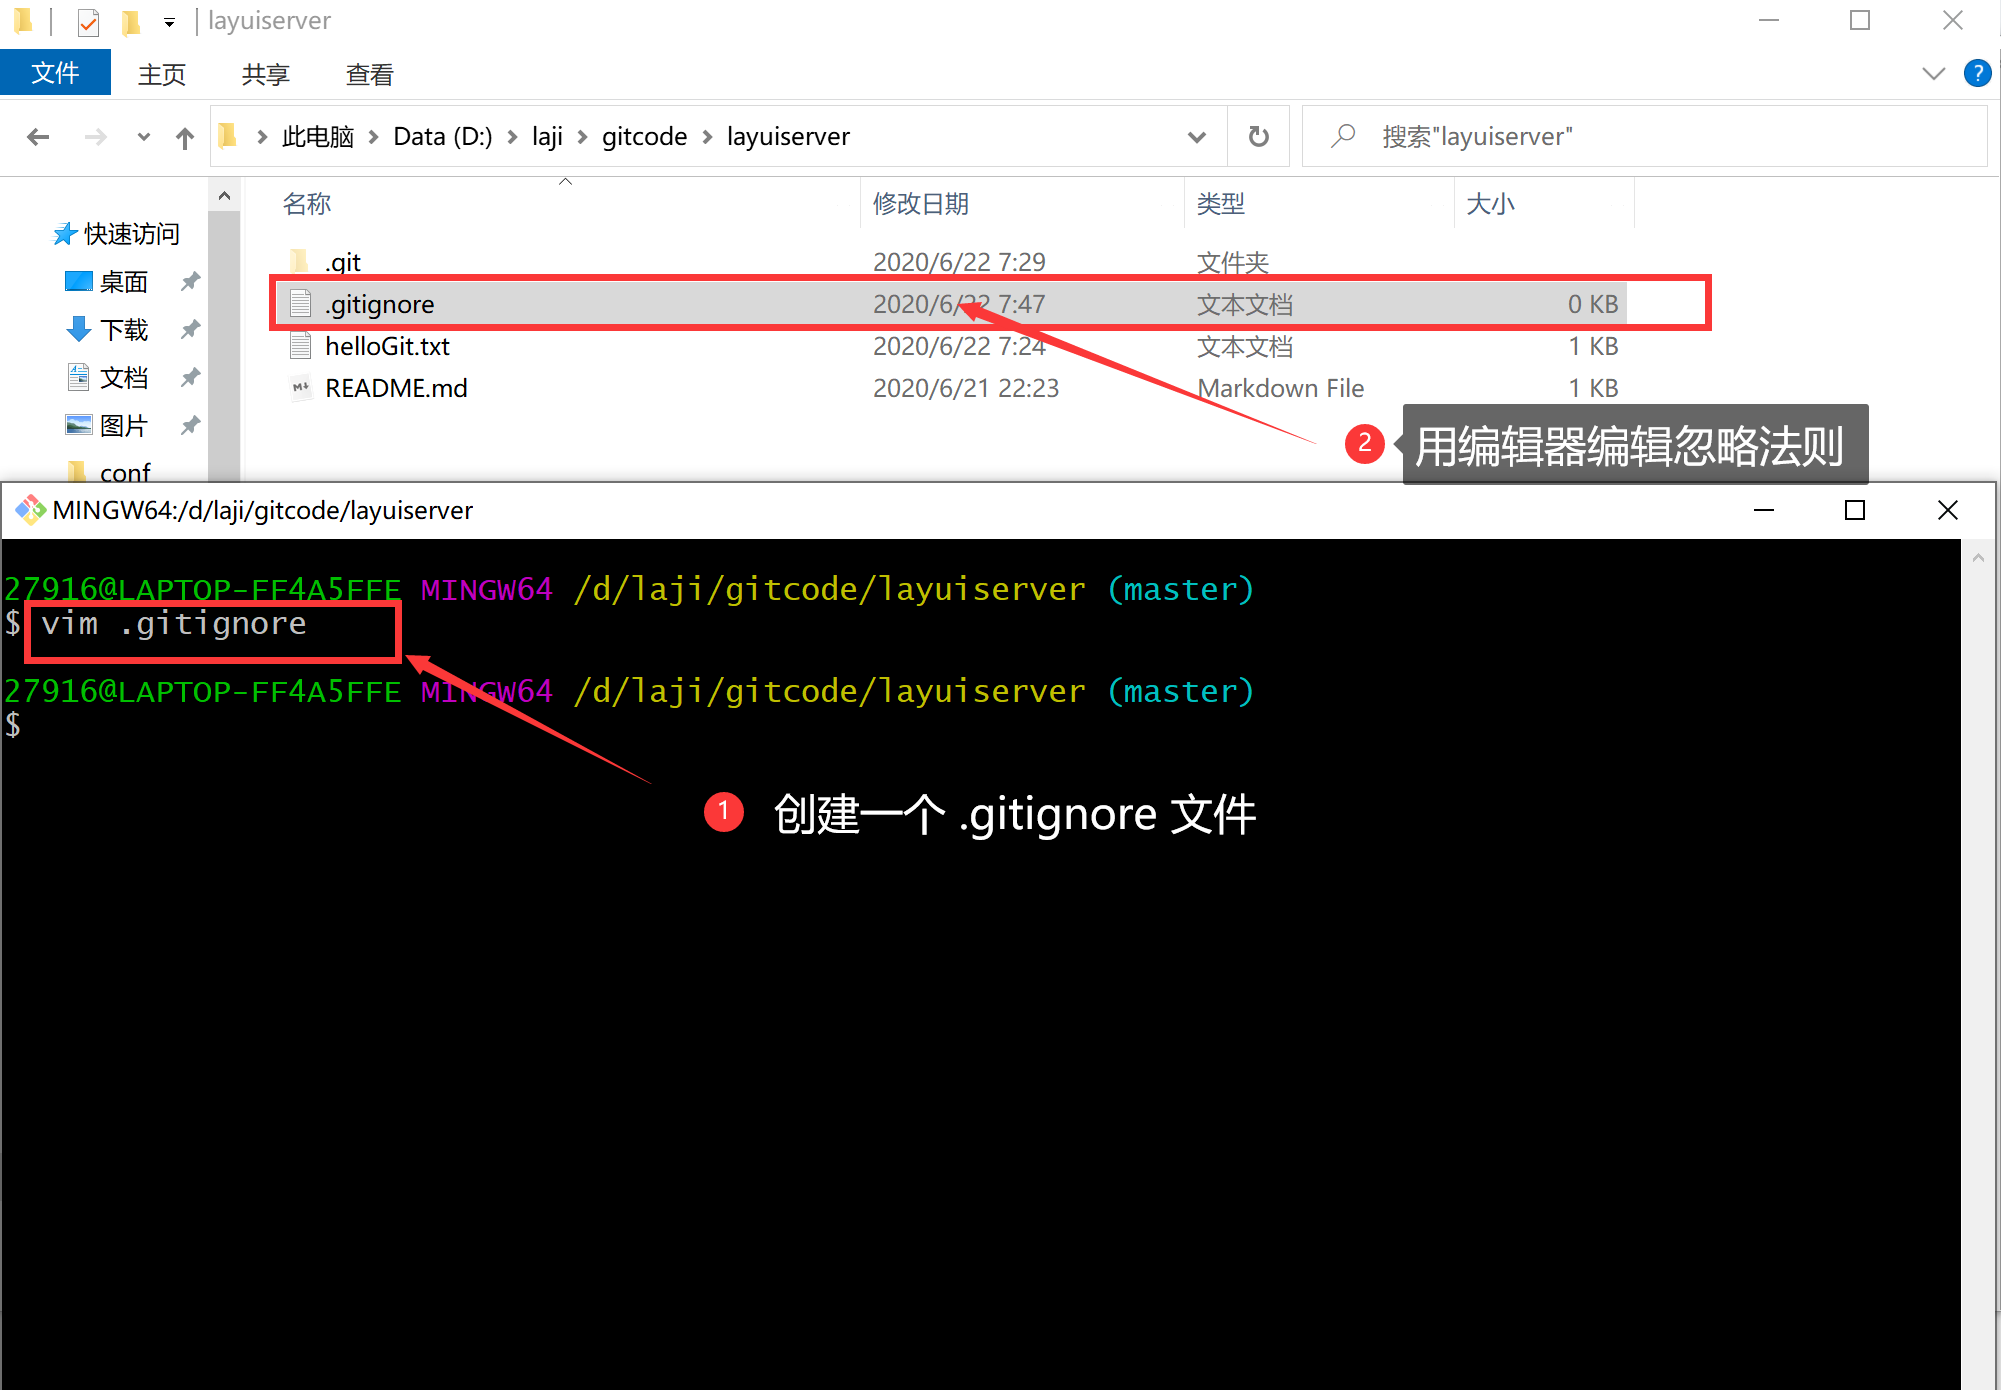Click gitcode breadcrumb segment

(644, 136)
